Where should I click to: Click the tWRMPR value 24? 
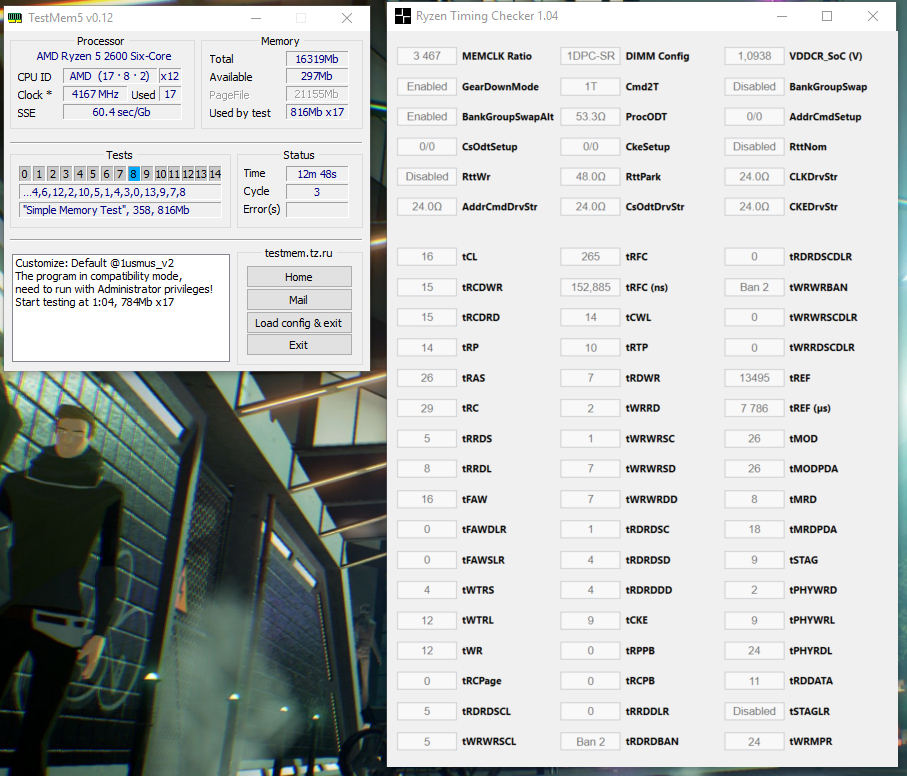754,742
